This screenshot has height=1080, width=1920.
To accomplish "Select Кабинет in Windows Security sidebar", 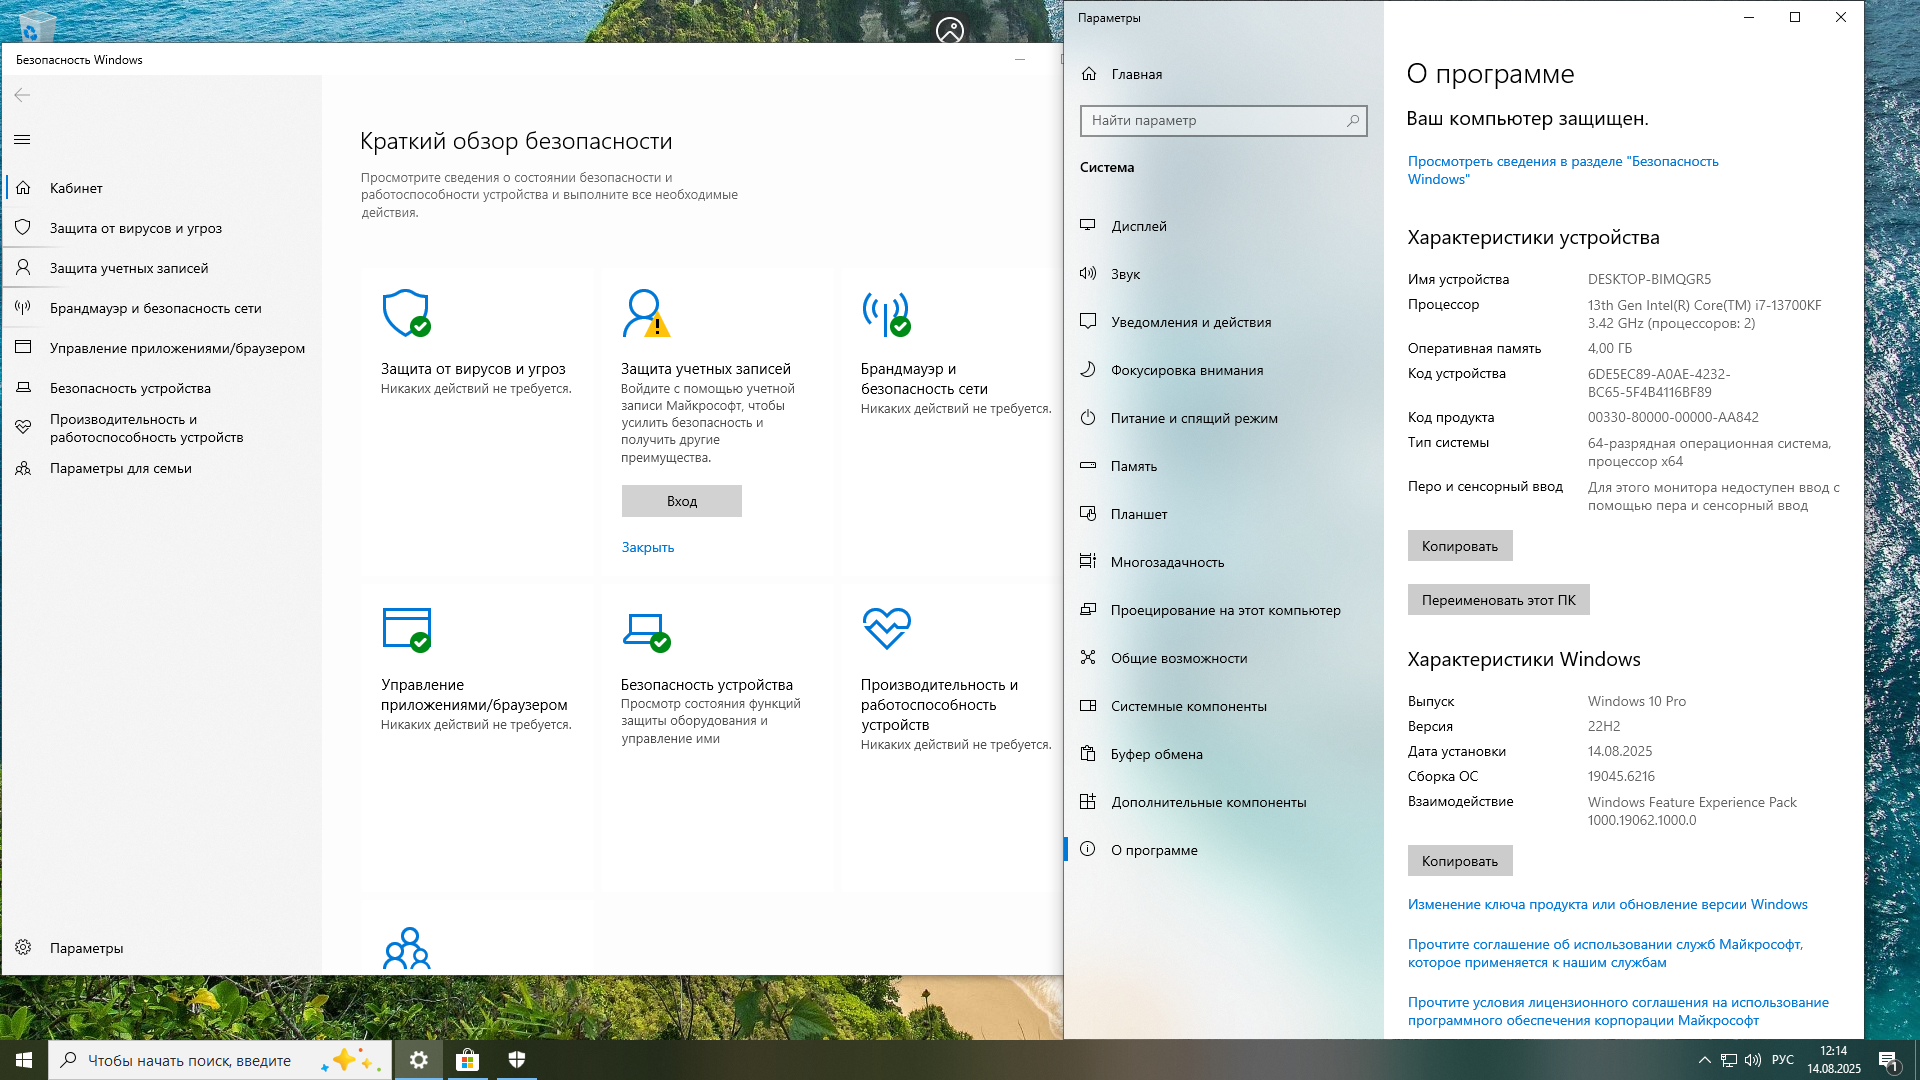I will (x=162, y=188).
